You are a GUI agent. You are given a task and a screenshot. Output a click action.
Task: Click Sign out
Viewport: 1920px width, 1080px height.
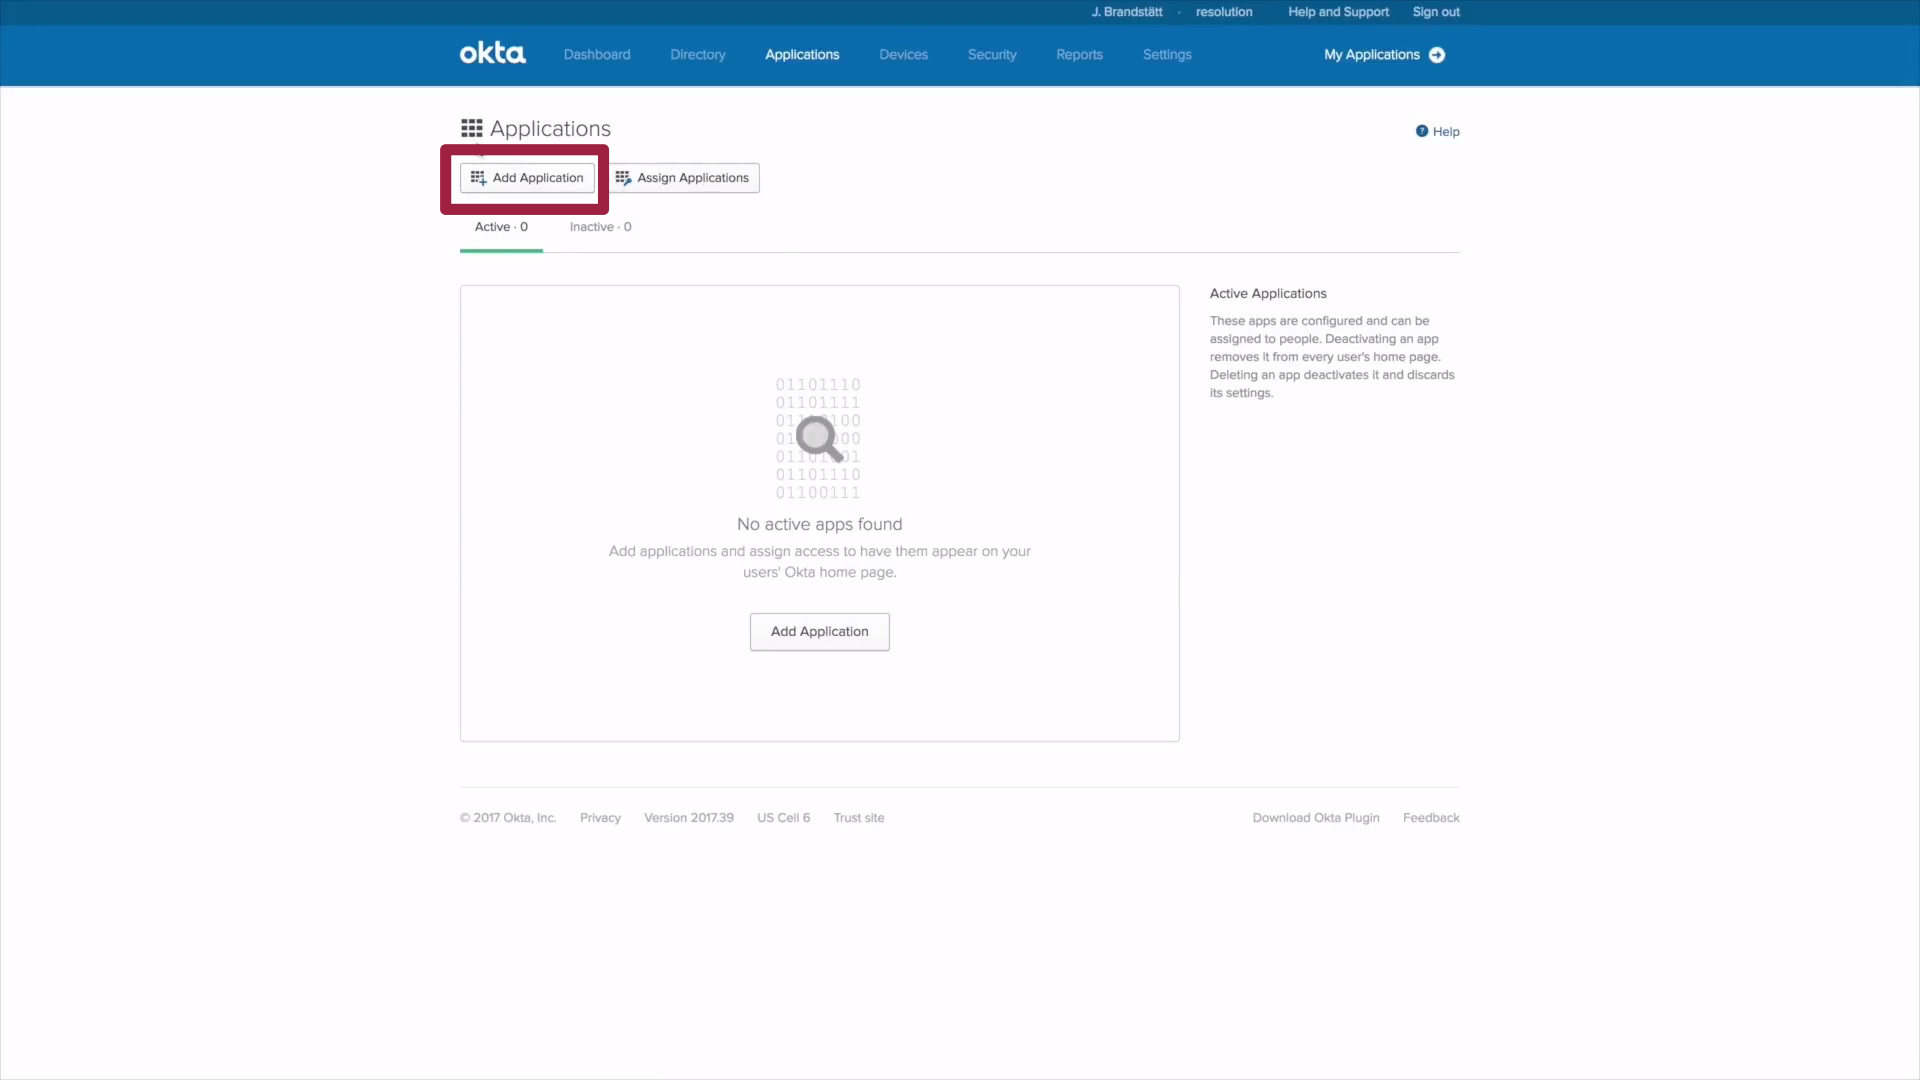[x=1436, y=12]
